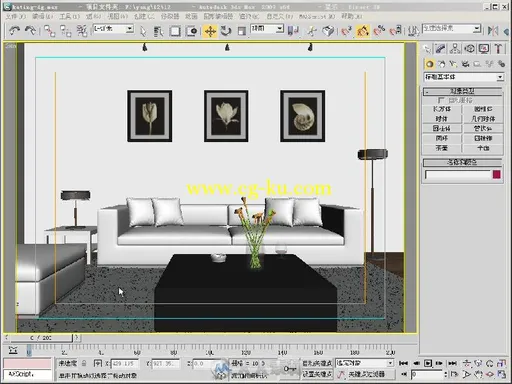Switch to the Select and Rotate tool
The image size is (512, 384).
click(x=226, y=31)
